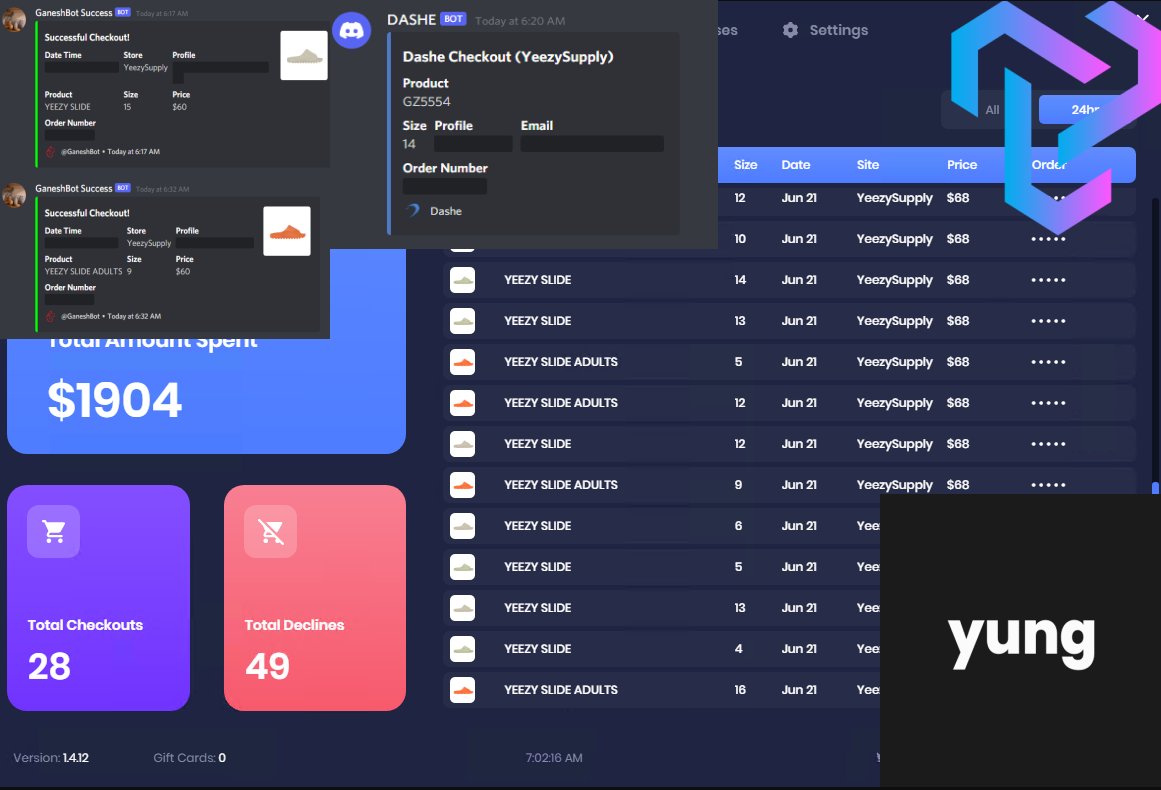Click the Gift Cards: 0 label

point(190,757)
